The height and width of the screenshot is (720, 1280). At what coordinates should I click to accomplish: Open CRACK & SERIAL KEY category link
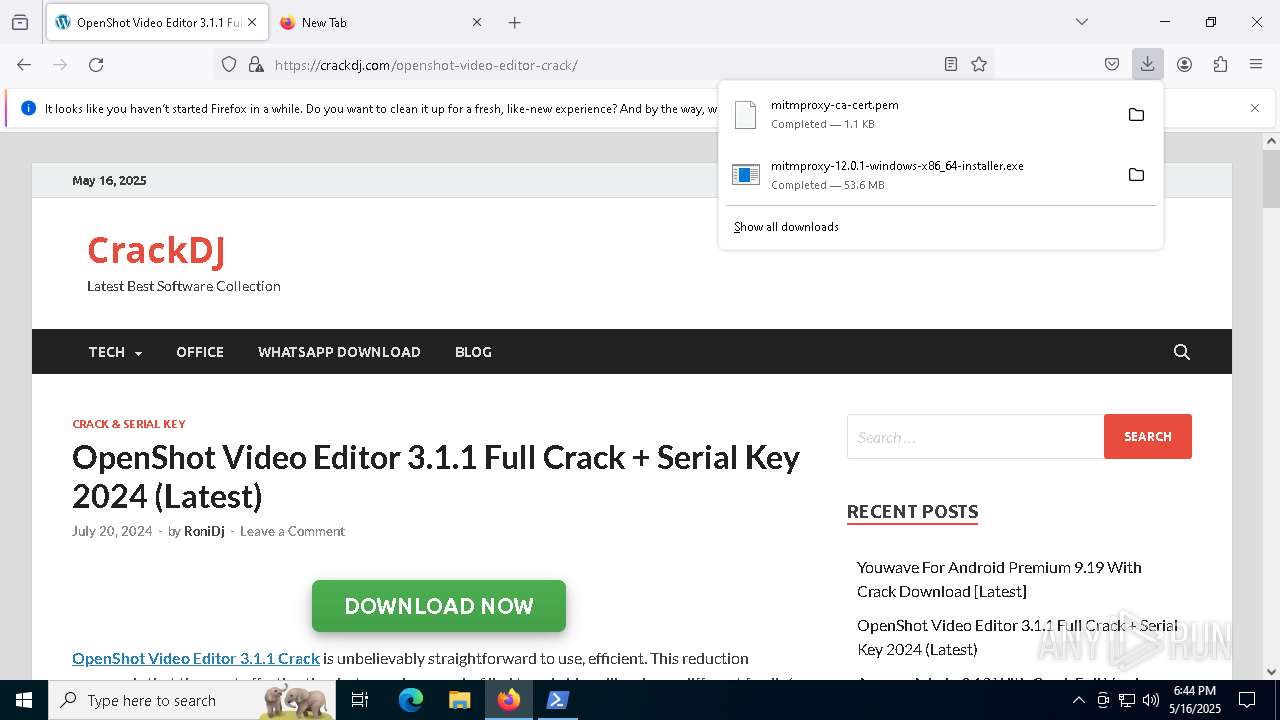click(129, 424)
